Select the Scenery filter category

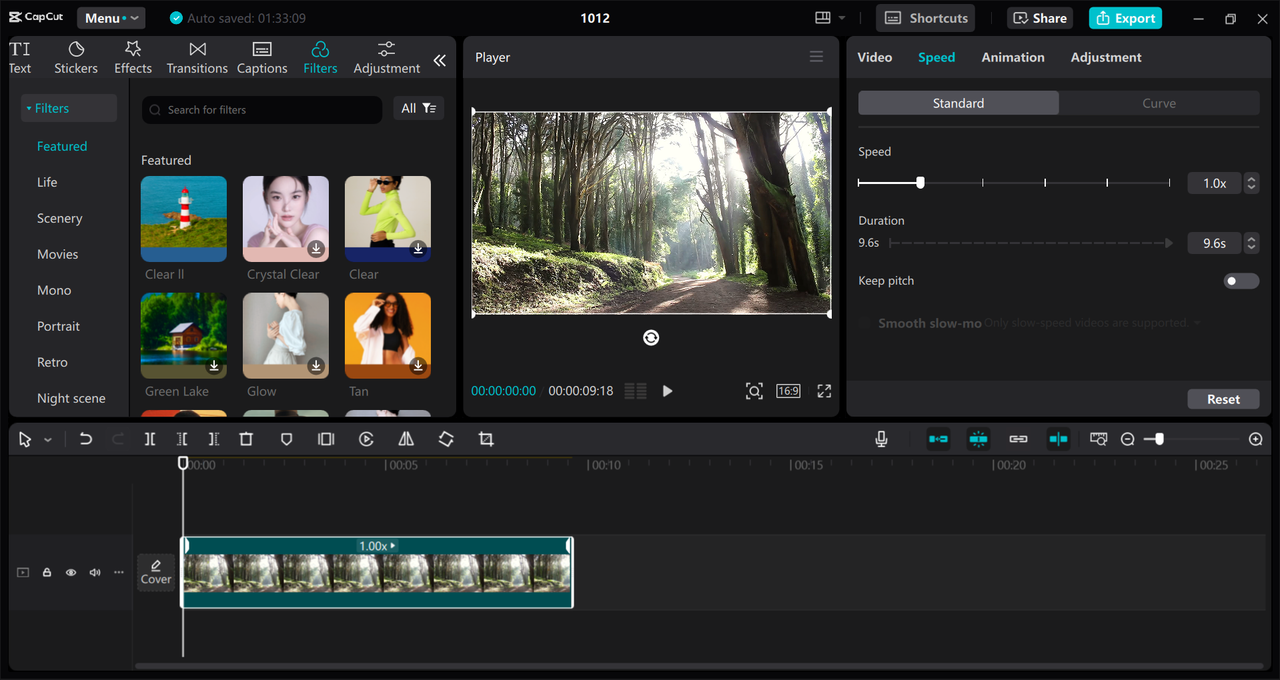point(60,218)
